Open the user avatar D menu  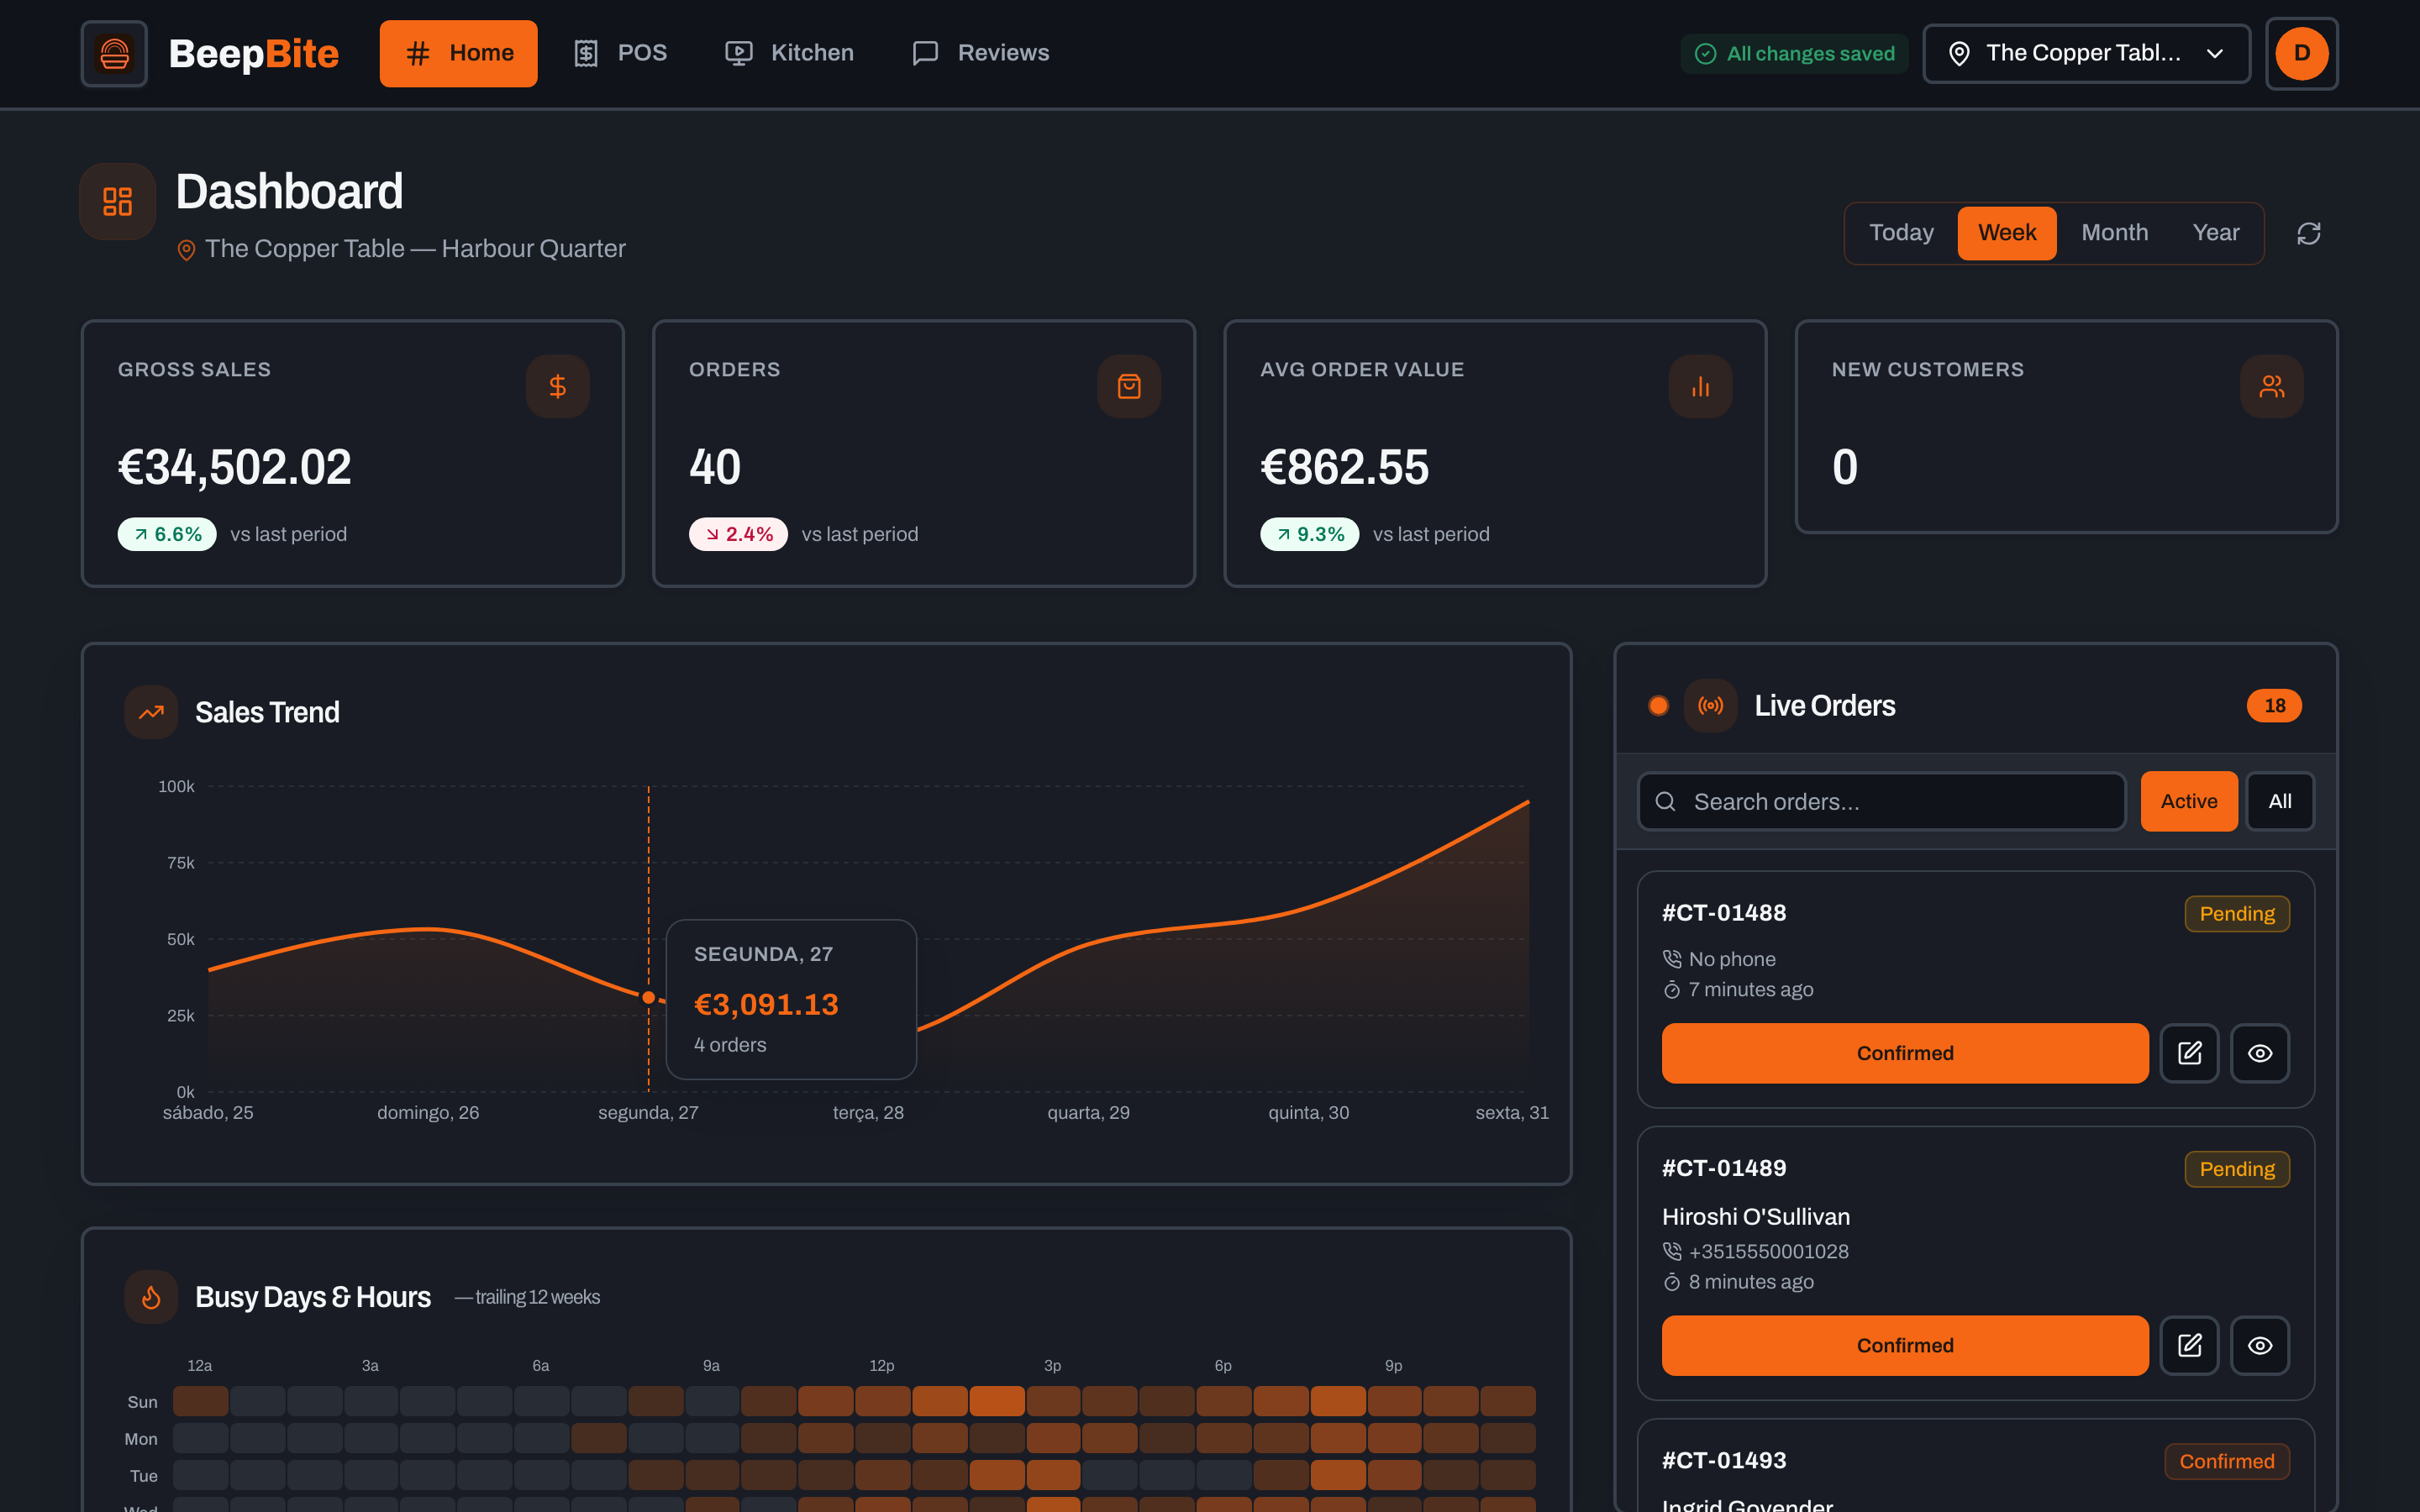tap(2301, 53)
